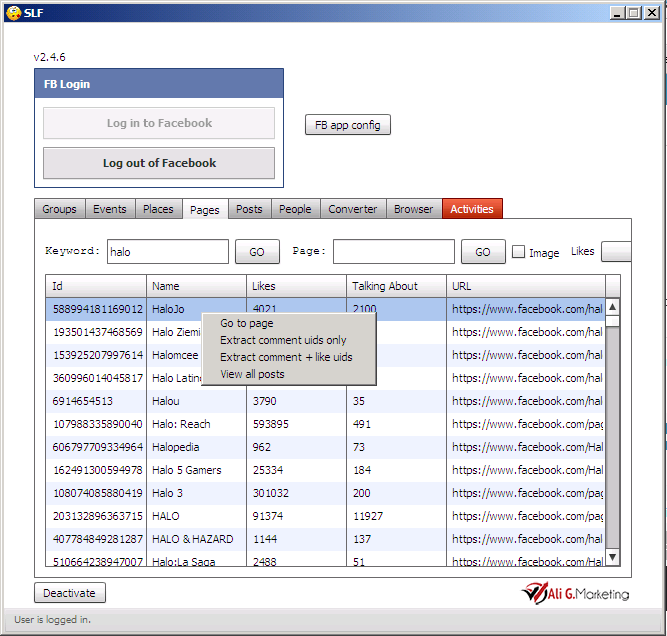Click GO button next to Page field
The image size is (667, 636).
pos(483,252)
